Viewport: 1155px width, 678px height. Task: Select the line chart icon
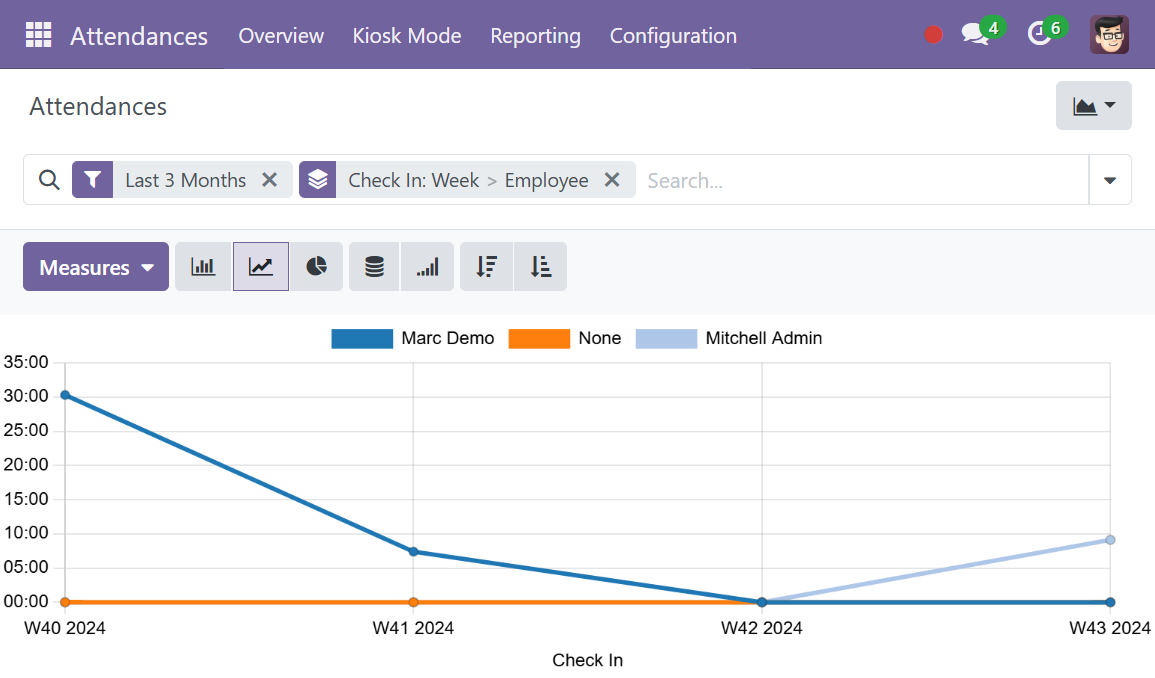coord(260,266)
